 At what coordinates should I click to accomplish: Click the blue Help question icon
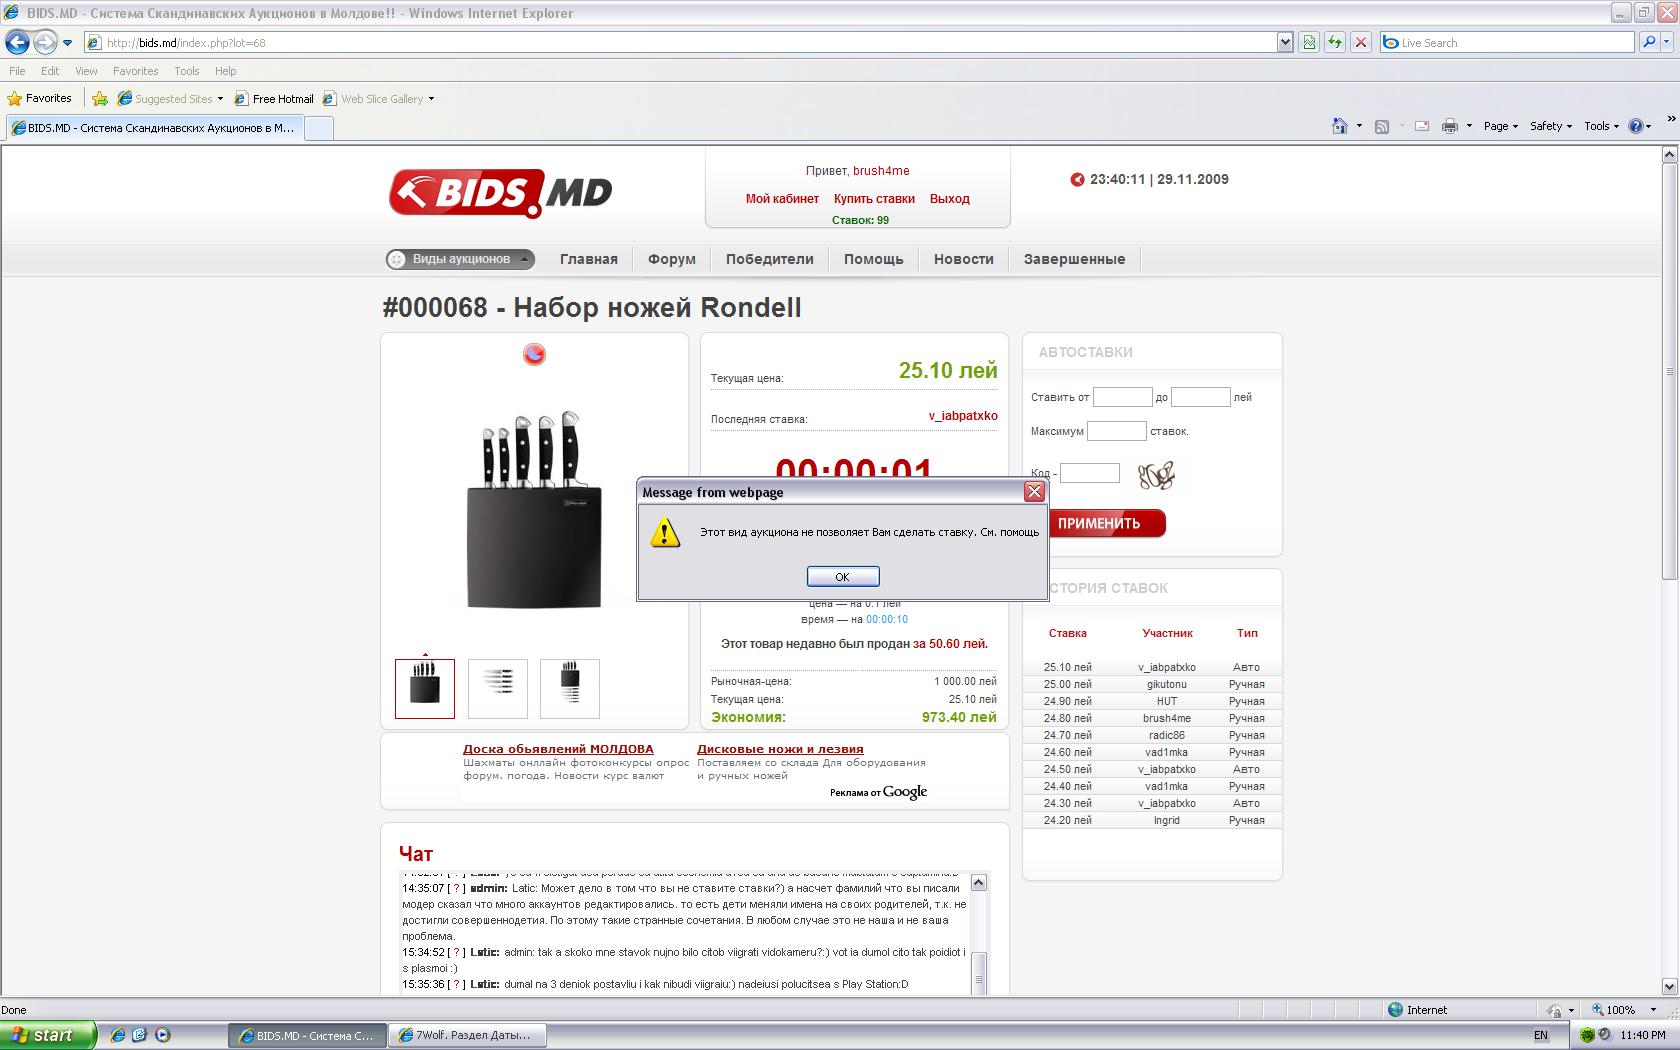click(1637, 126)
